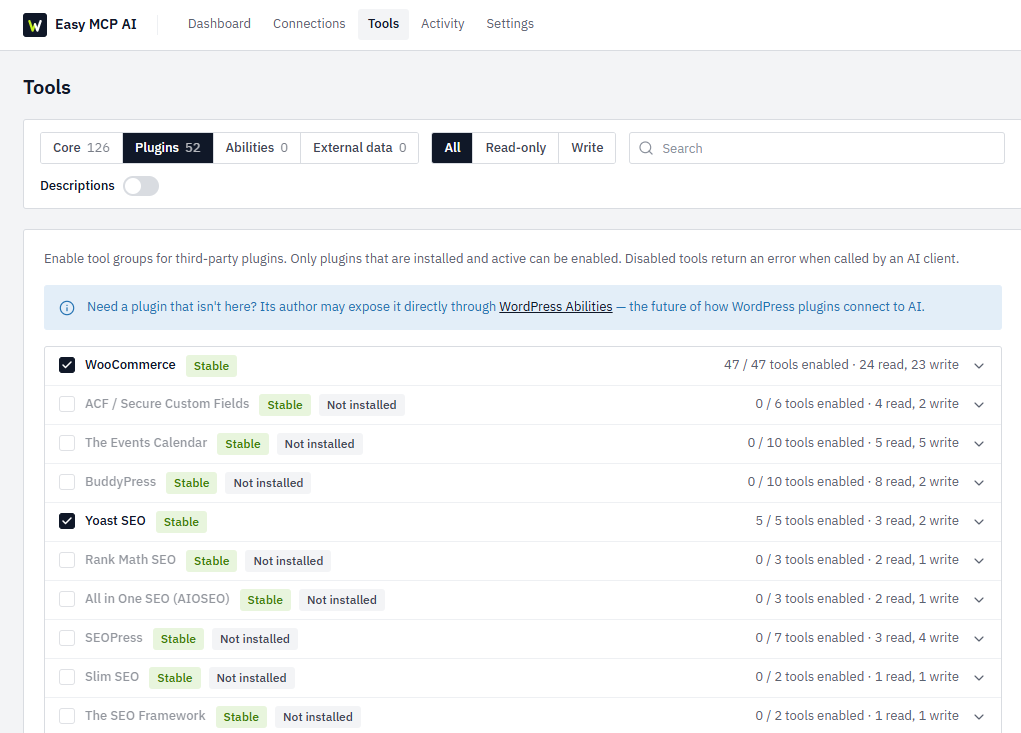
Task: Select the Read-only filter button
Action: 516,148
